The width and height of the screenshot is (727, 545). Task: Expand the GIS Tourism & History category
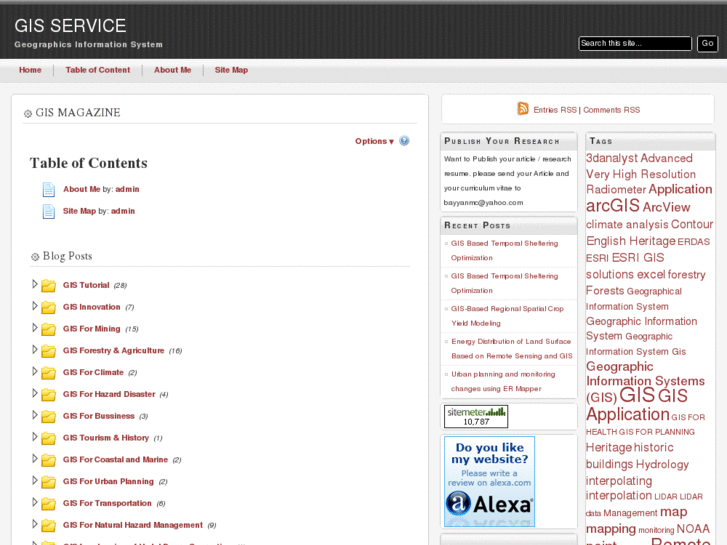coord(34,436)
